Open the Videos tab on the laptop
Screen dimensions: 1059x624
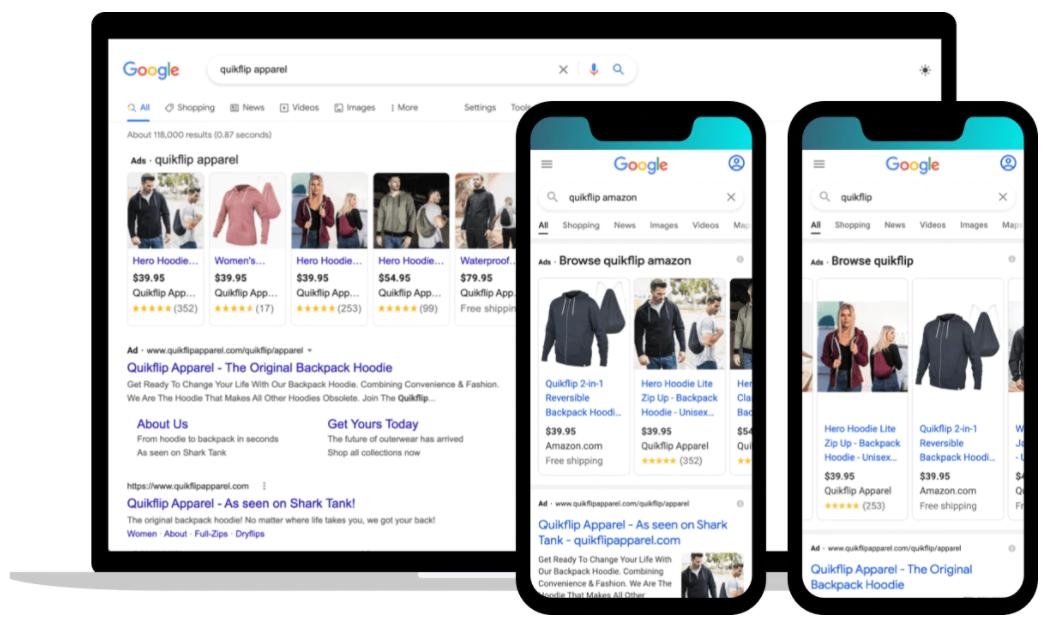[x=299, y=107]
